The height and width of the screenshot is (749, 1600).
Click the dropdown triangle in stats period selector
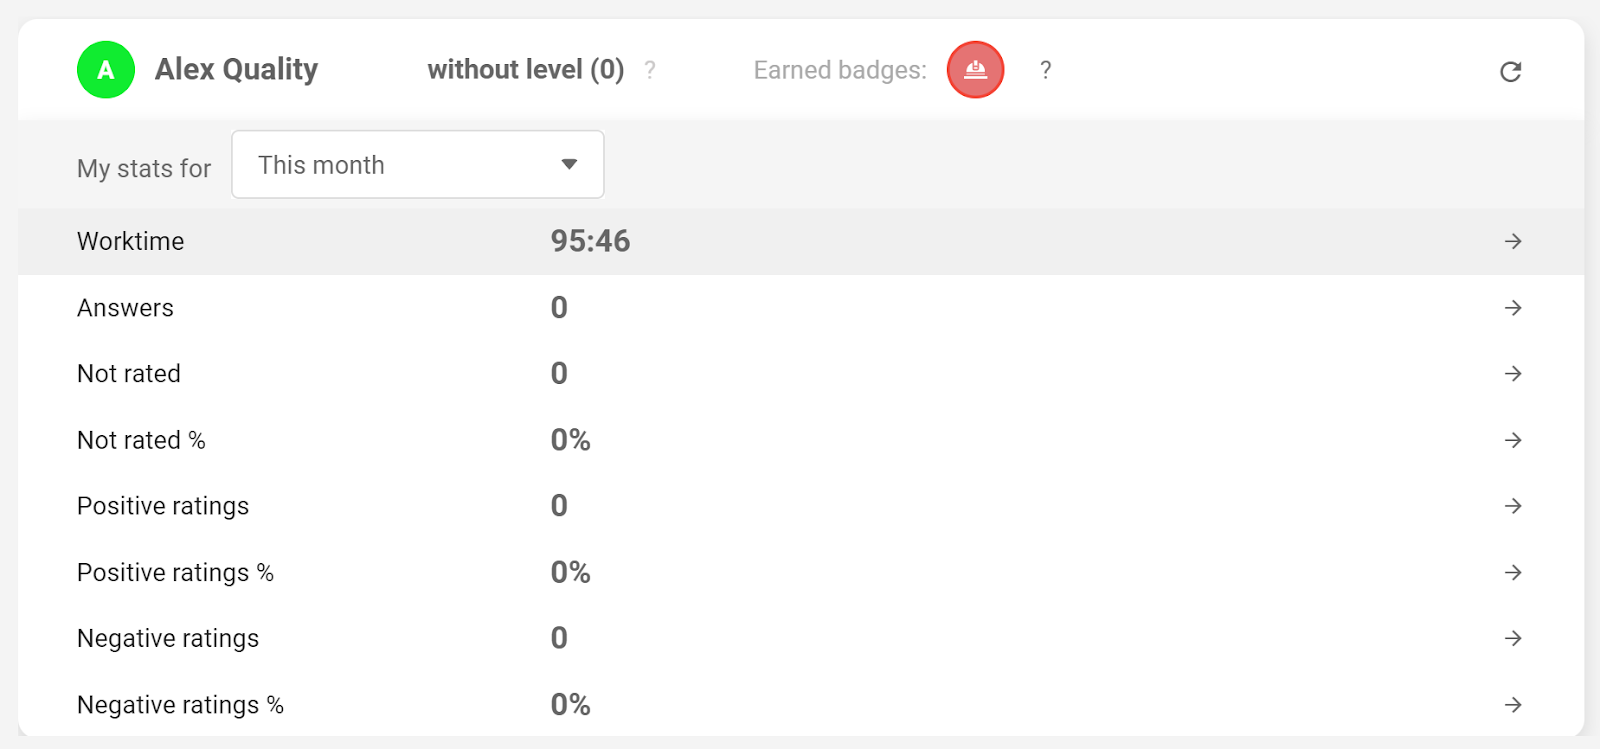[569, 165]
